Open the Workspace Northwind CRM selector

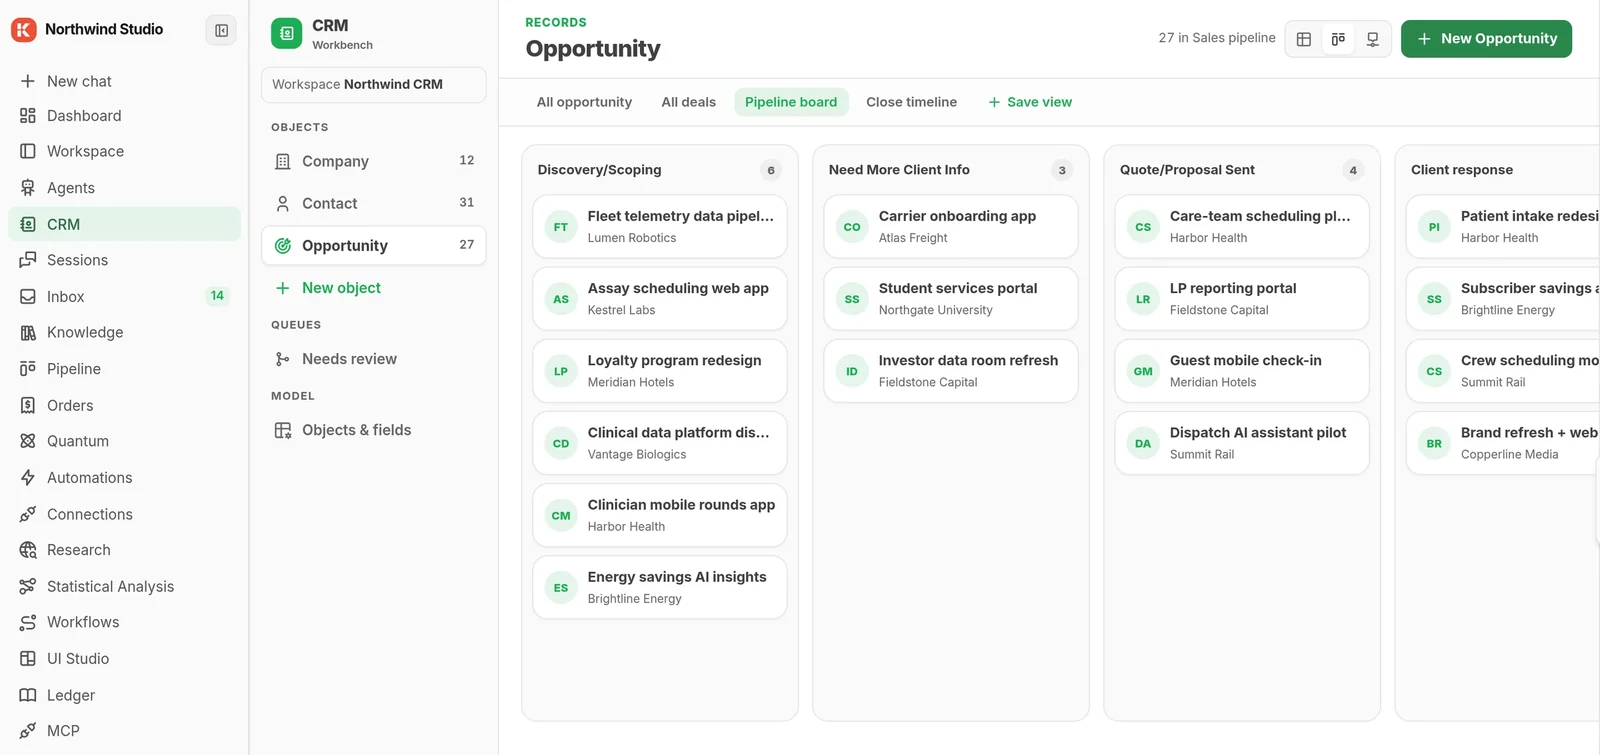click(x=374, y=85)
